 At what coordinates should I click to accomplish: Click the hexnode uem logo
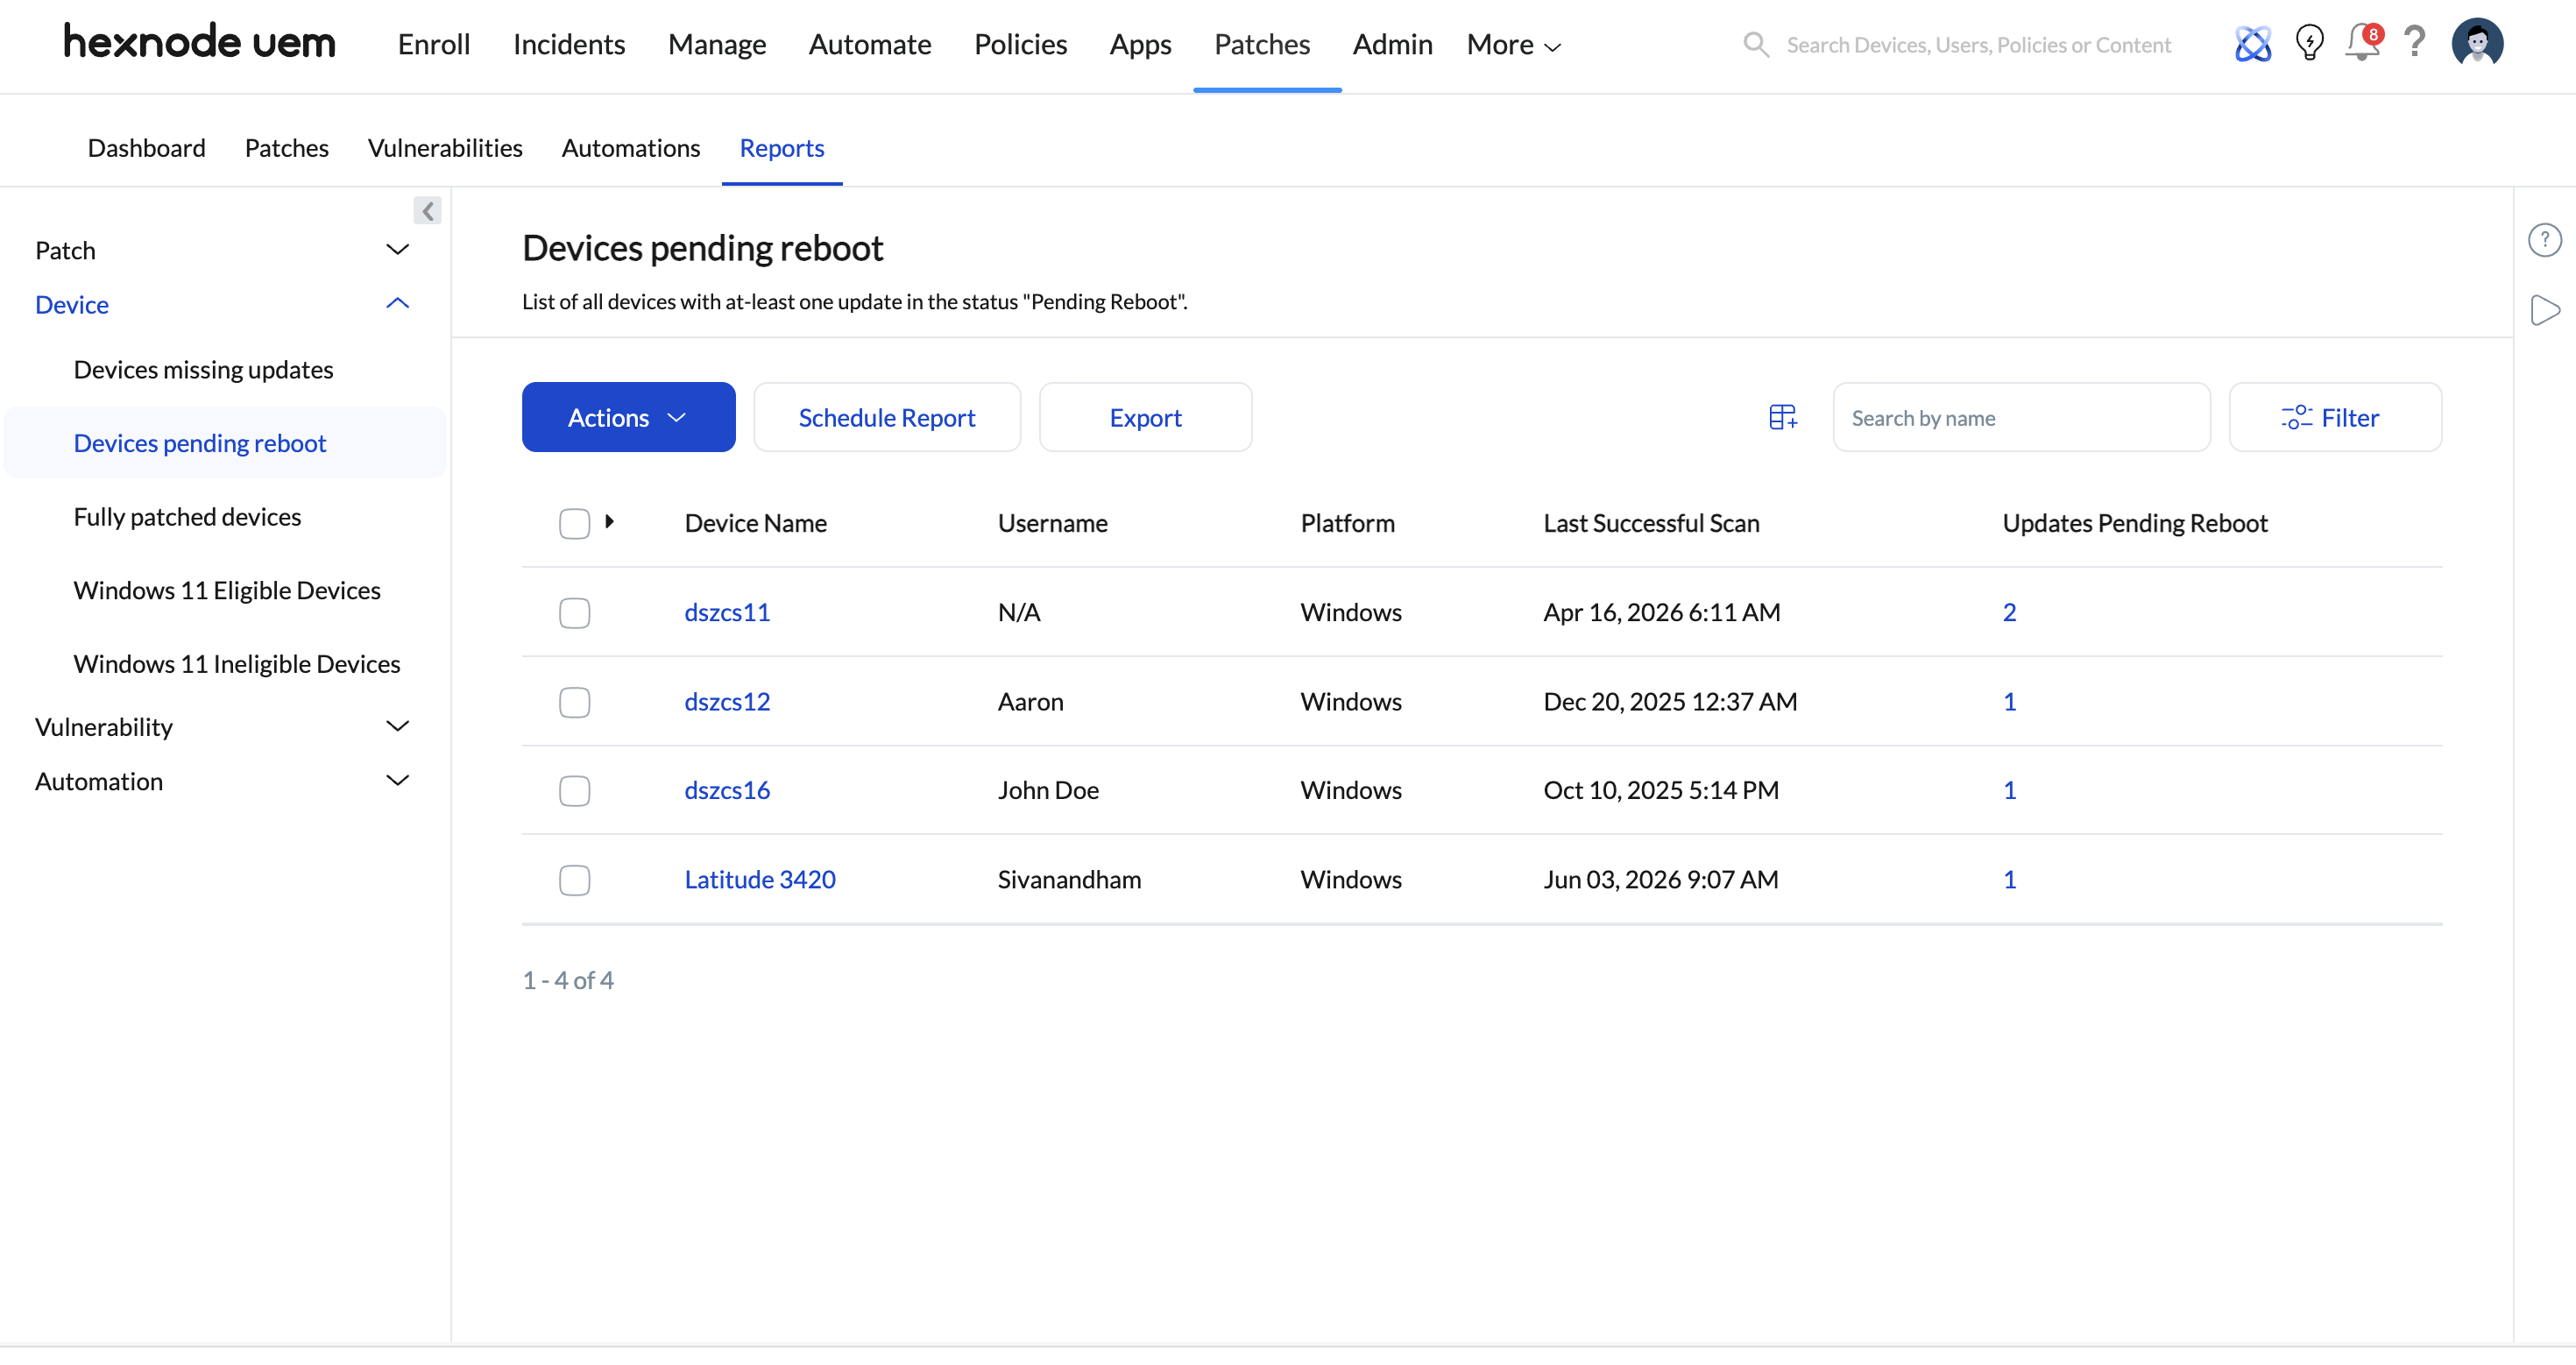(x=200, y=42)
